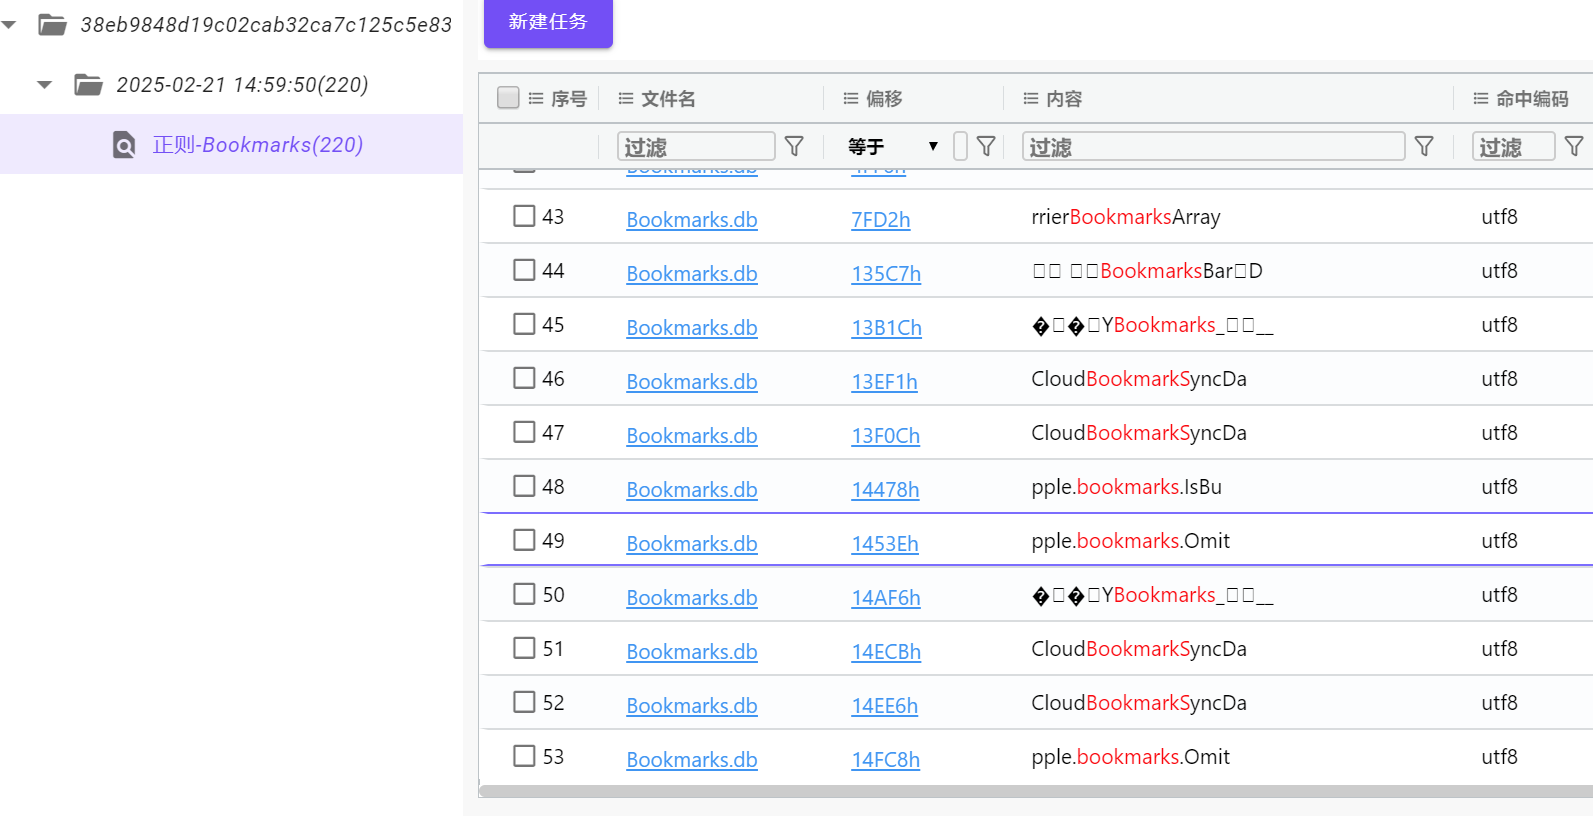Click the 新建任务 button
Viewport: 1593px width, 816px height.
tap(548, 22)
